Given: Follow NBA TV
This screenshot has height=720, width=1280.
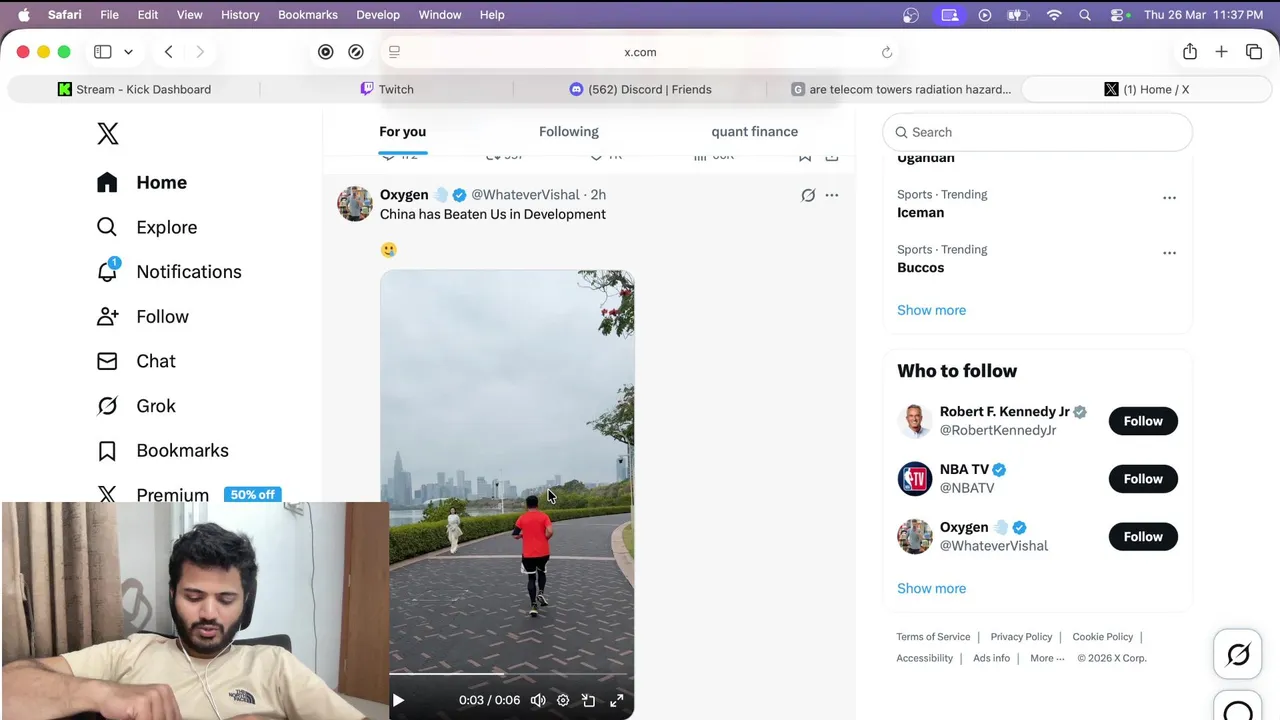Looking at the screenshot, I should click(1143, 479).
